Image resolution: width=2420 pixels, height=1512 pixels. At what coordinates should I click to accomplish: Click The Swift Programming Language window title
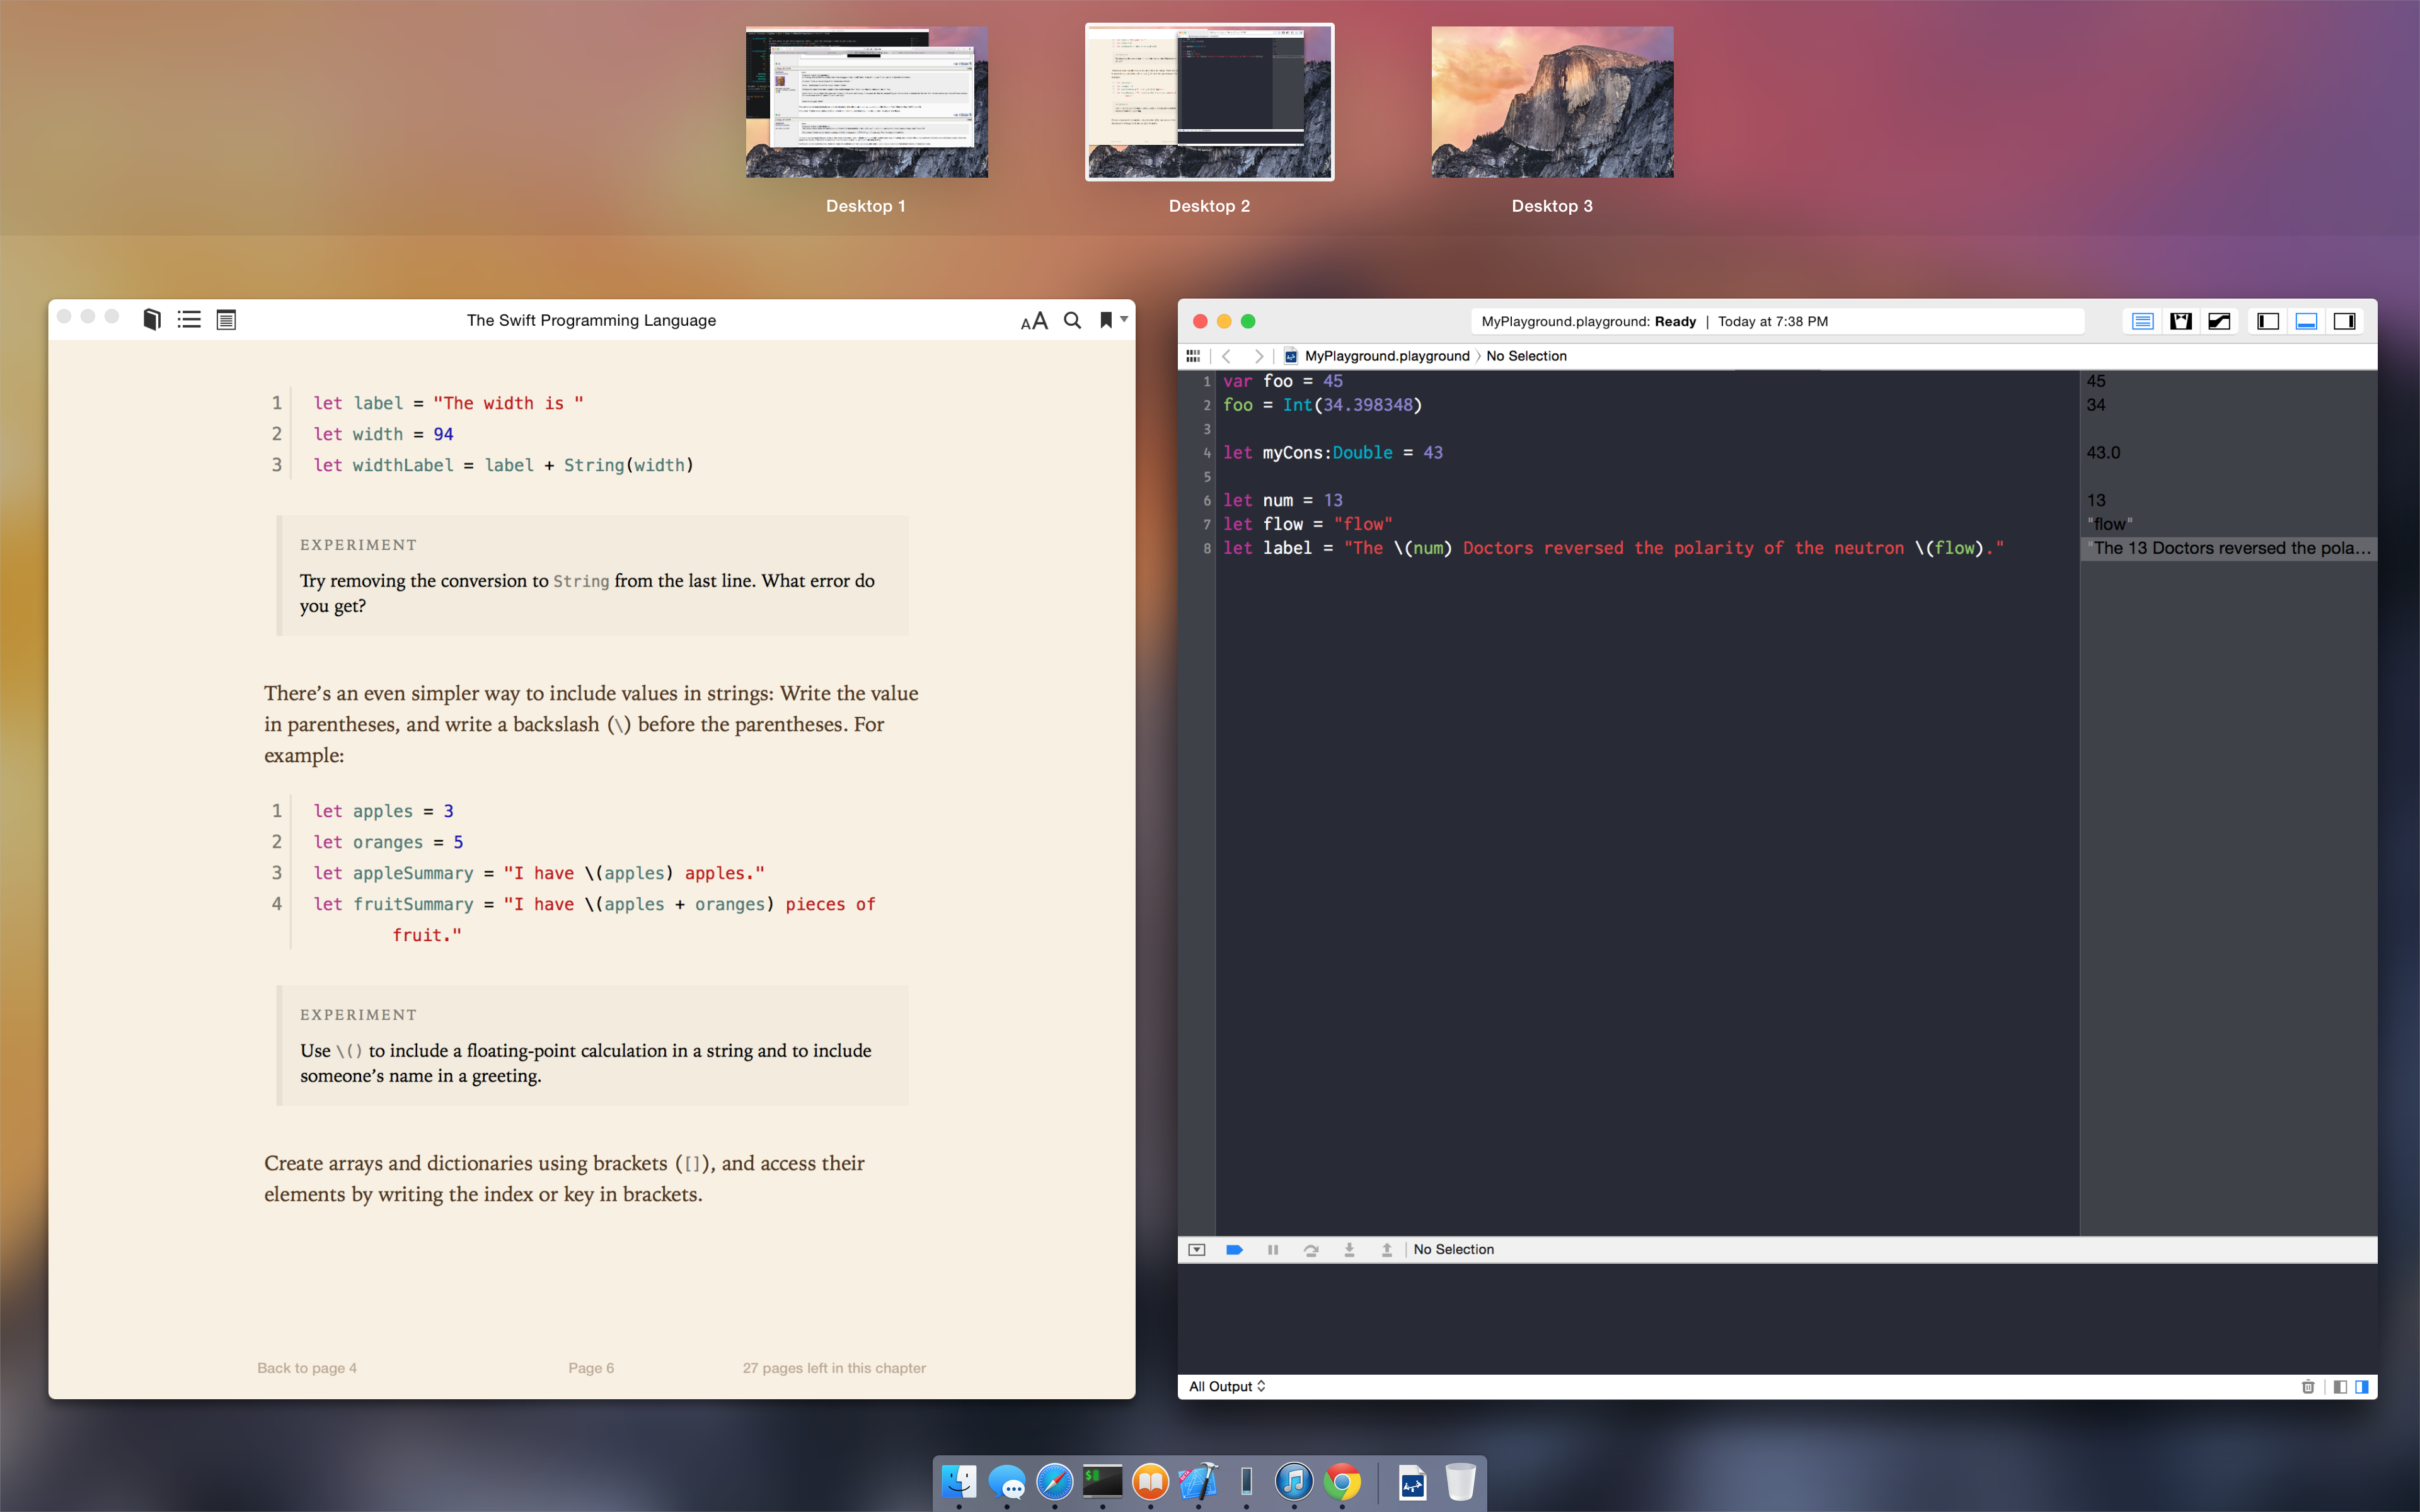591,320
